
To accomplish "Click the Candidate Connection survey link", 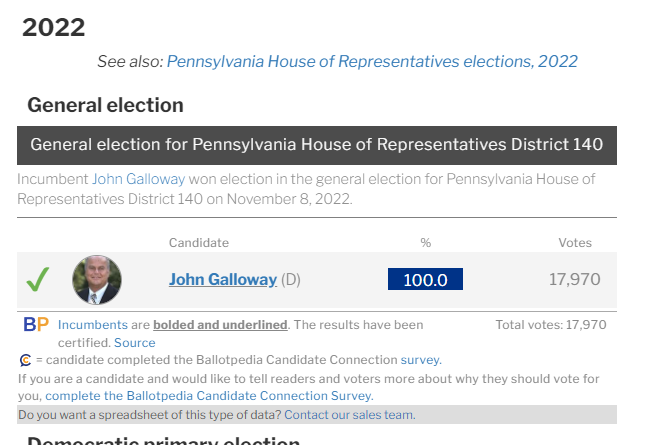I will click(x=420, y=360).
